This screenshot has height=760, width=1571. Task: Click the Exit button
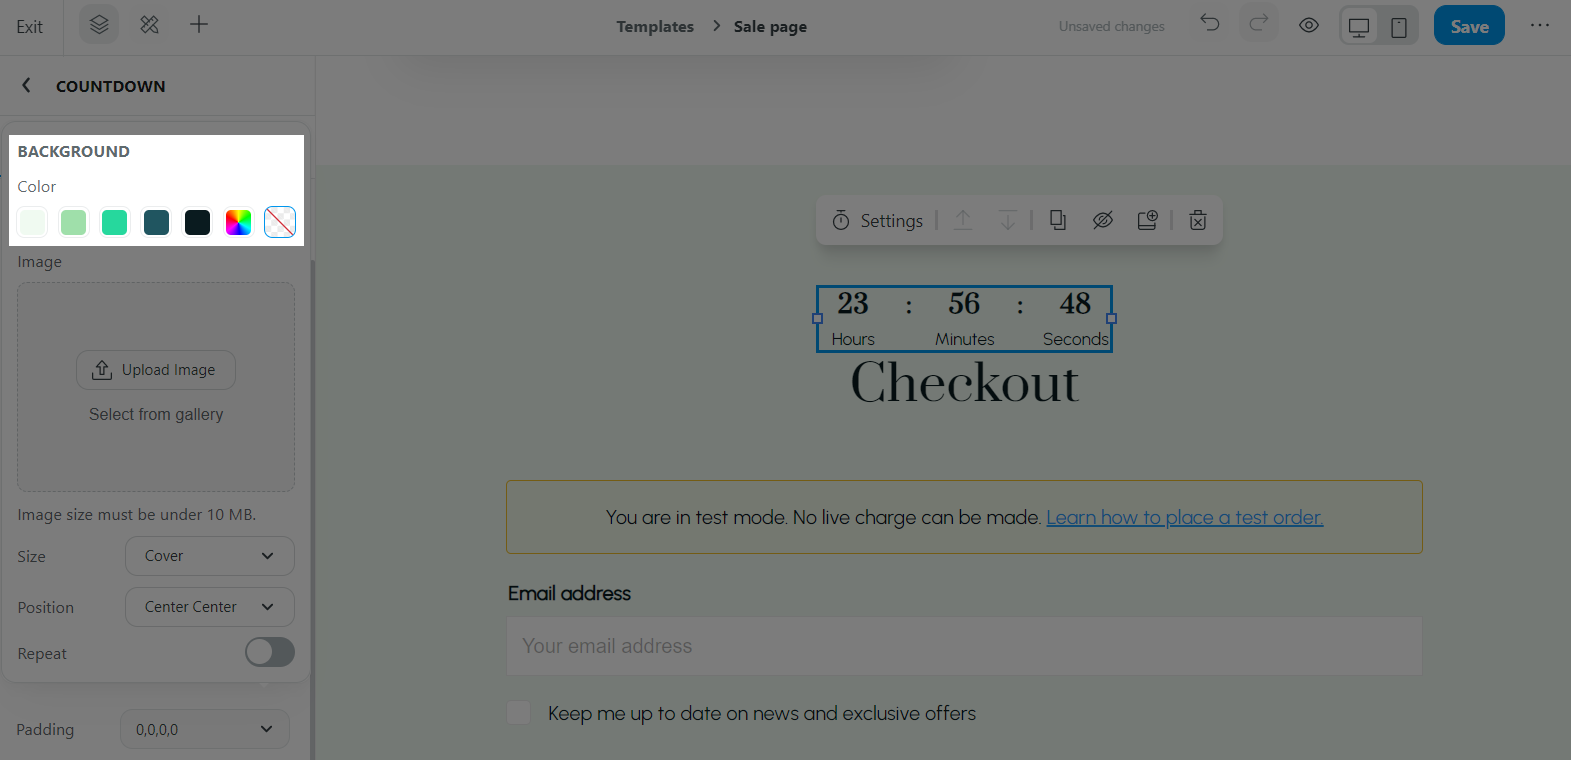point(30,27)
